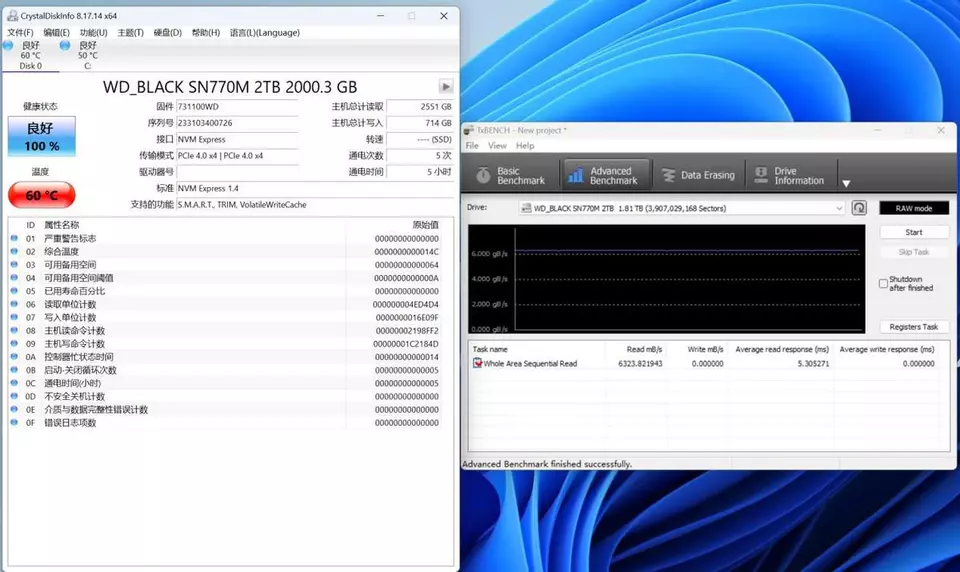Click the Whole Area Sequential Read task icon
960x572 pixels.
pyautogui.click(x=477, y=364)
